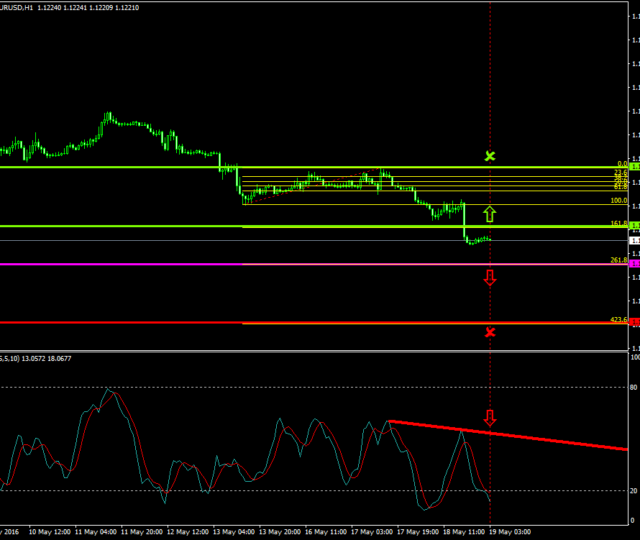640x540 pixels.
Task: Select the green X mark above price
Action: (490, 156)
